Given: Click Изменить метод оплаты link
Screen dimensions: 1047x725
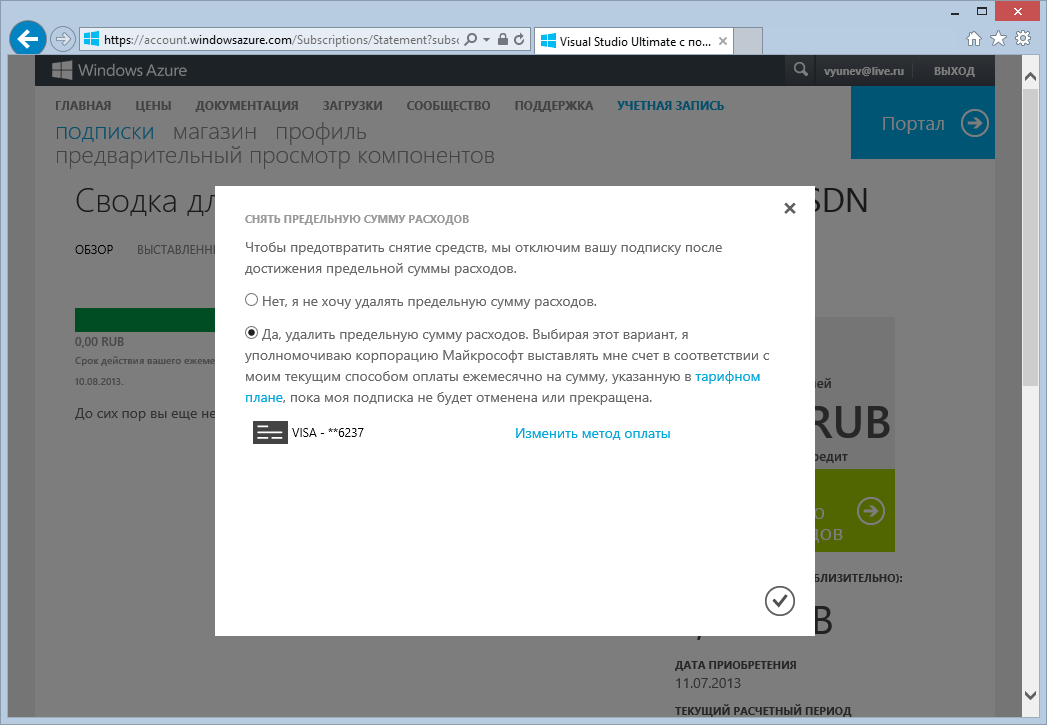Looking at the screenshot, I should (x=592, y=433).
